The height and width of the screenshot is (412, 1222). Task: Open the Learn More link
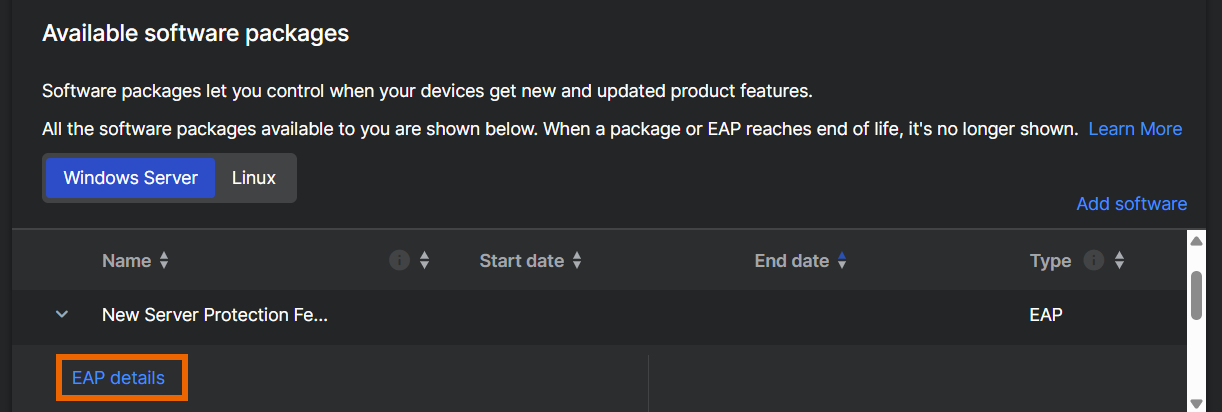tap(1135, 129)
